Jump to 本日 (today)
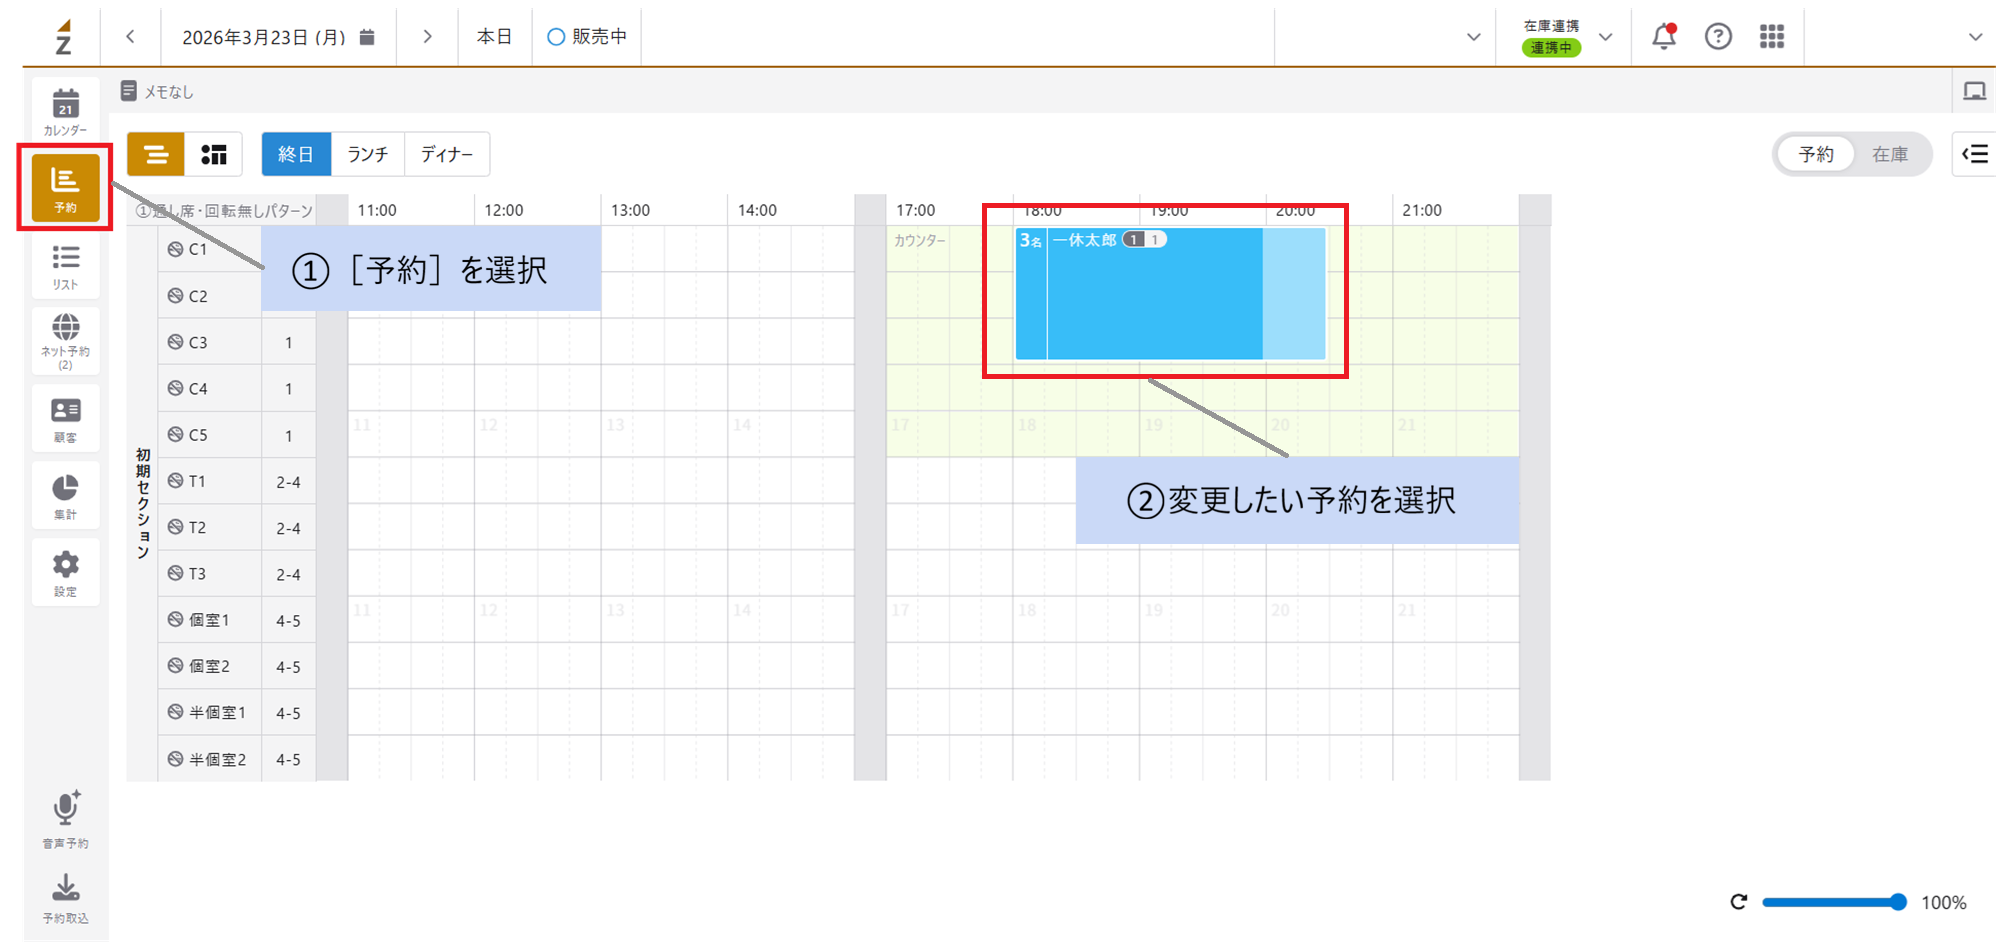Image resolution: width=2000 pixels, height=943 pixels. pos(494,37)
